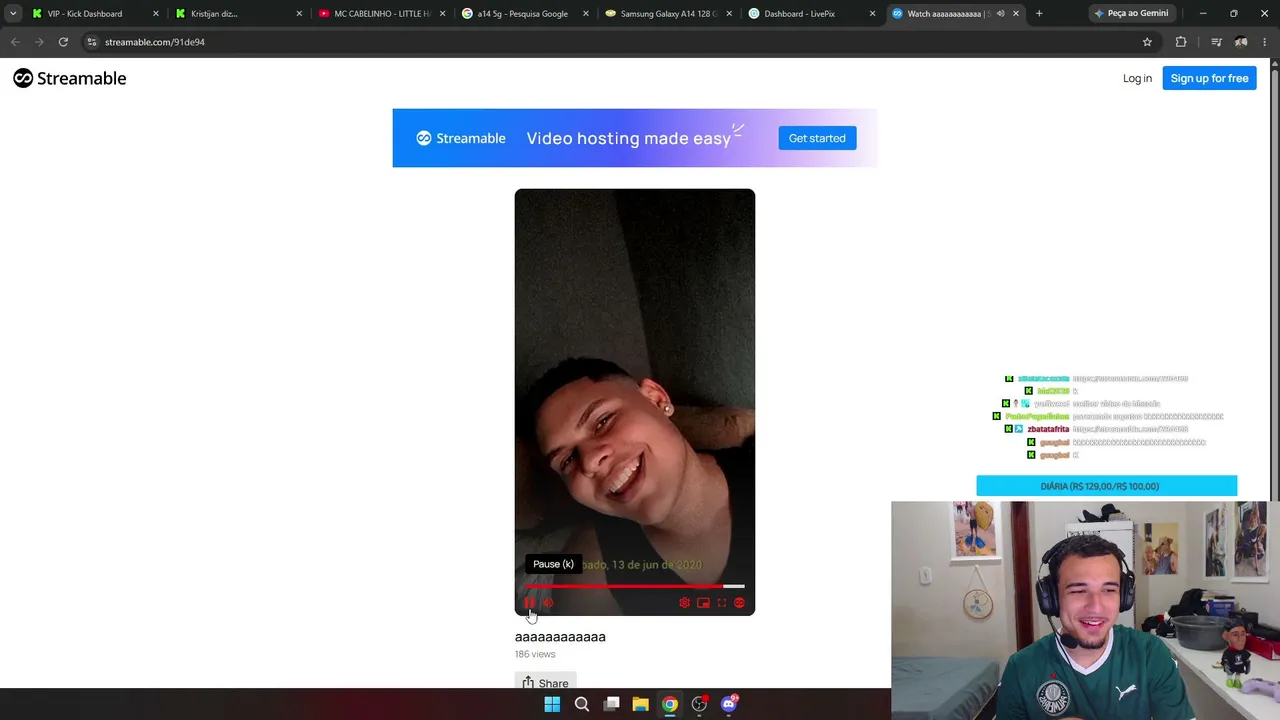
Task: Open the video player settings gear
Action: [x=684, y=603]
